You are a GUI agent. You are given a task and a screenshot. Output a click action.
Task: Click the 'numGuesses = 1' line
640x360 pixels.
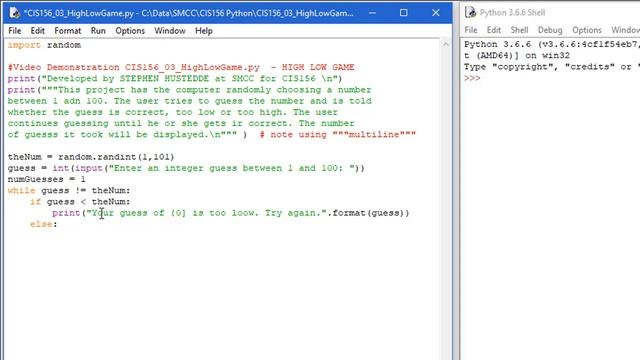coord(47,179)
